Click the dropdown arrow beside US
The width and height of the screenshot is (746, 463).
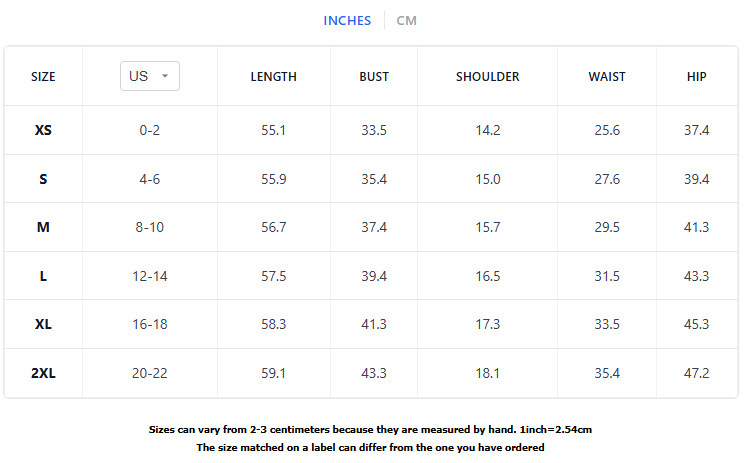click(x=165, y=76)
